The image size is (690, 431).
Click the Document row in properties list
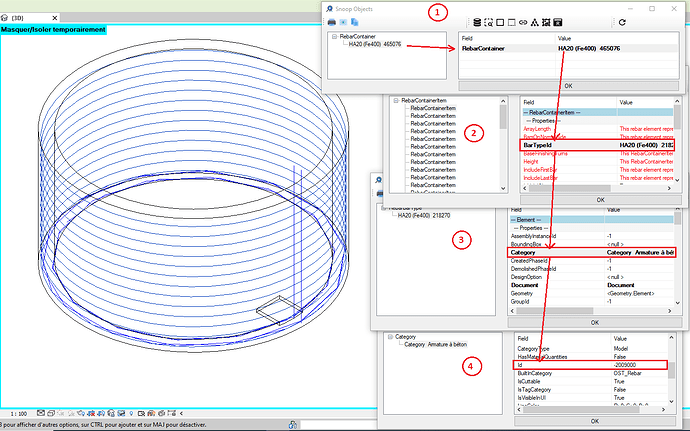click(591, 285)
